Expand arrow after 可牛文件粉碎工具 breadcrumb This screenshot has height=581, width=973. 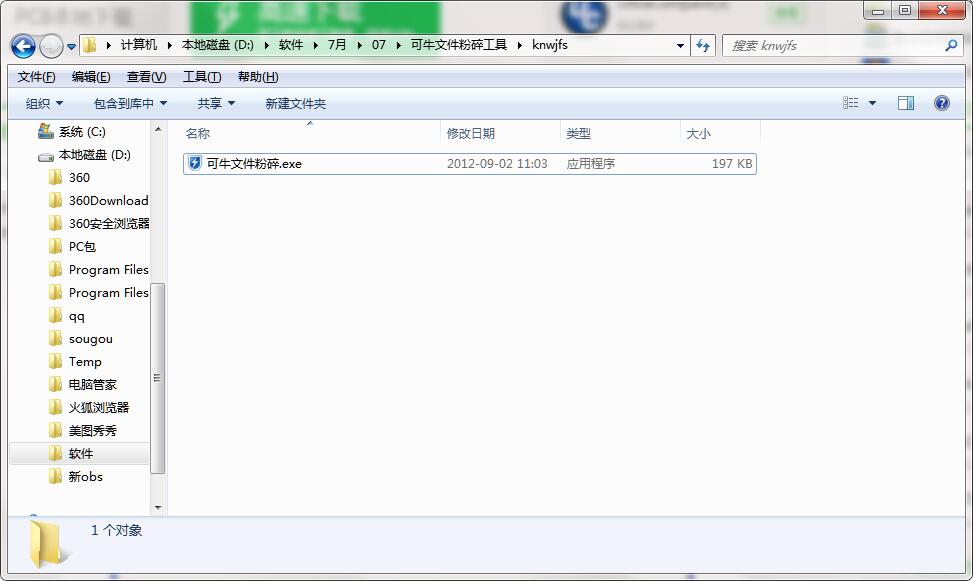(x=519, y=45)
